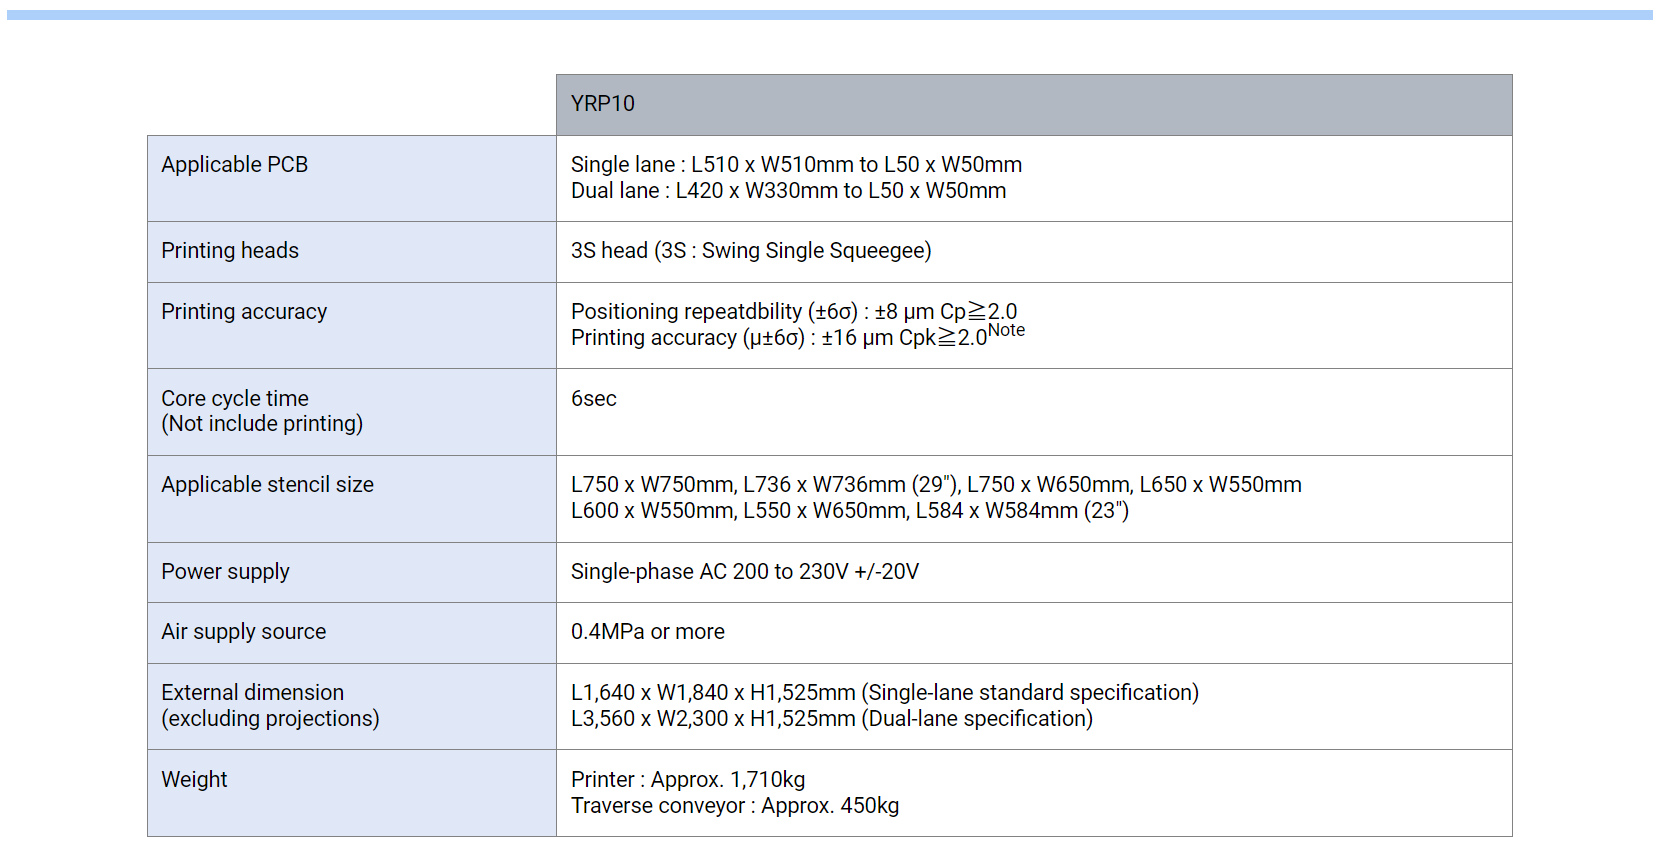Select the Weight row label
1657x844 pixels.
click(x=194, y=780)
